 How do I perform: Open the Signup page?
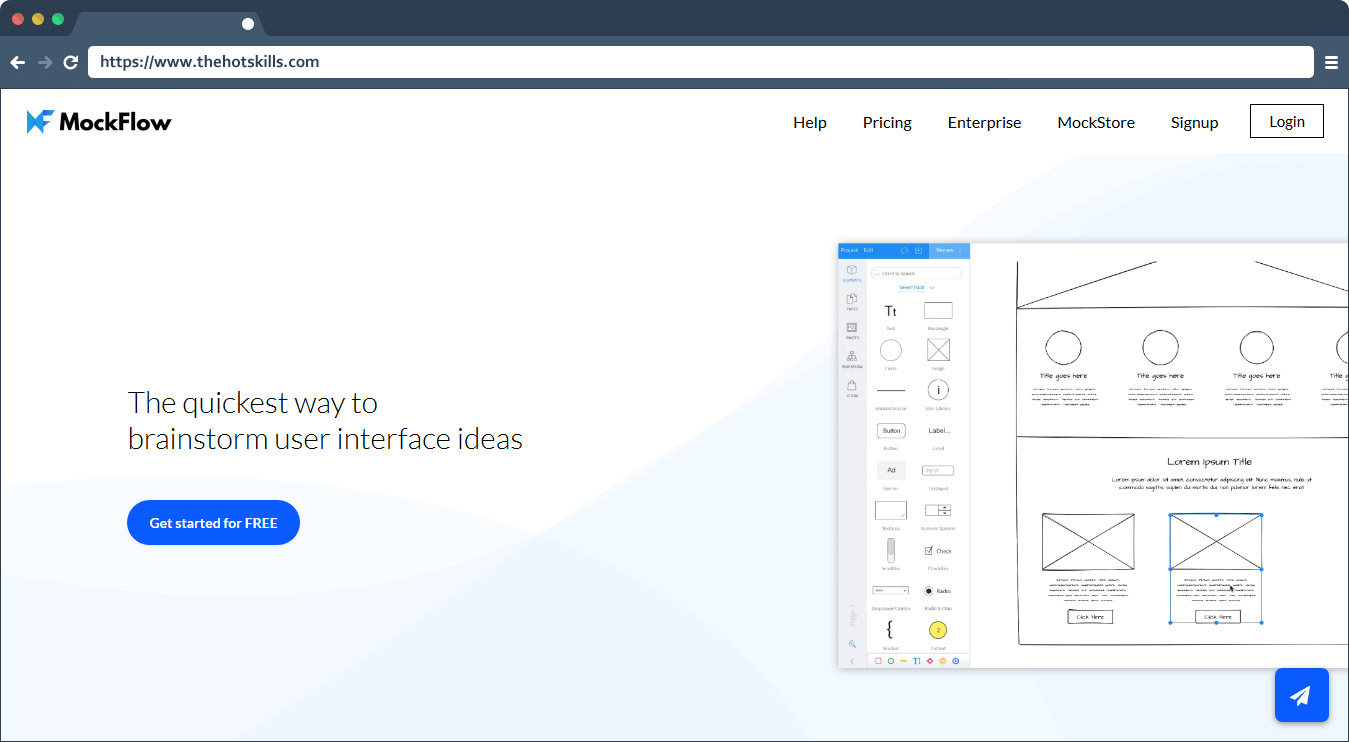[x=1194, y=122]
